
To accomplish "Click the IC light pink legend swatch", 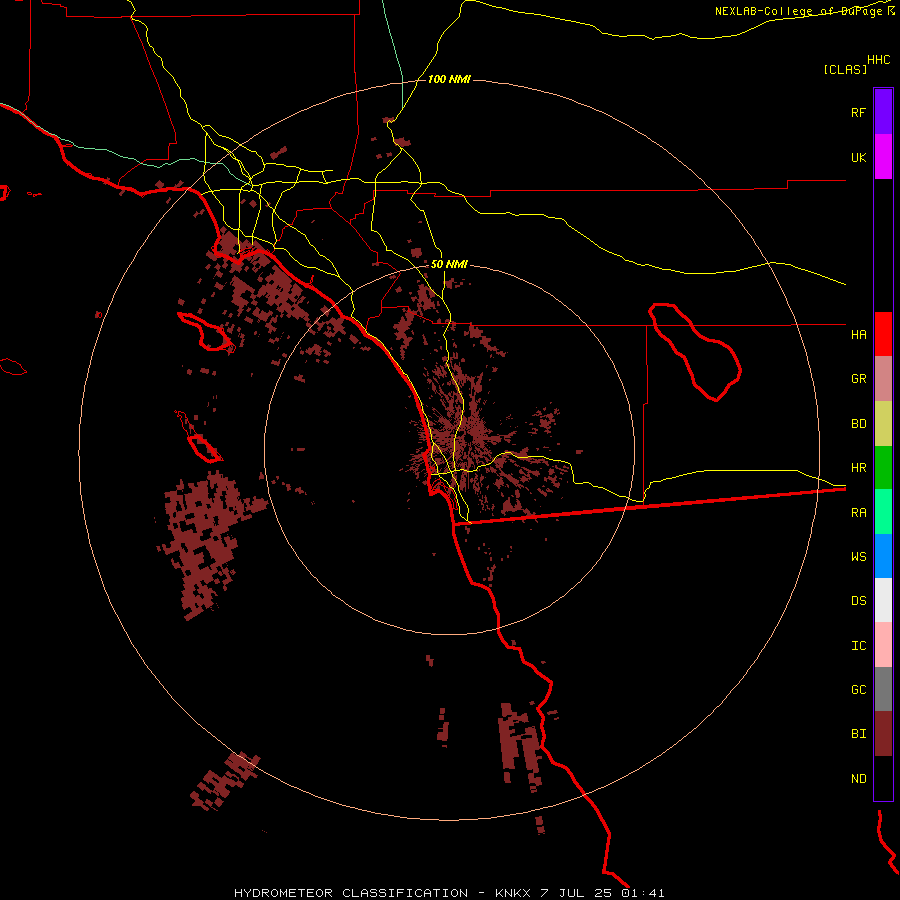I will (883, 645).
